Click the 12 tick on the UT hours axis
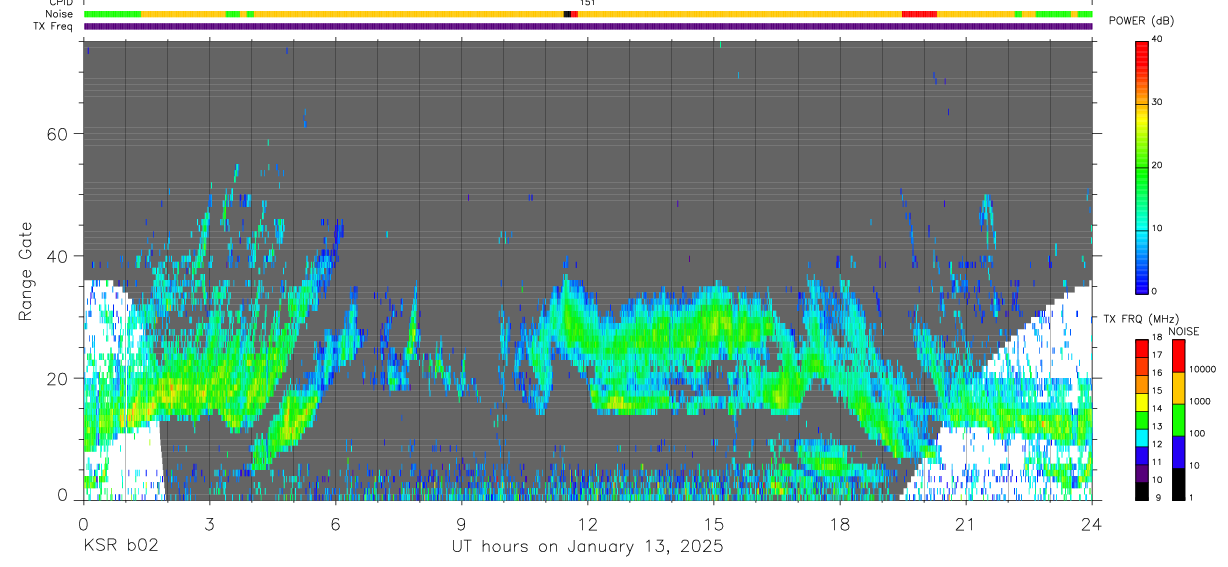The height and width of the screenshot is (567, 1228). coord(588,523)
